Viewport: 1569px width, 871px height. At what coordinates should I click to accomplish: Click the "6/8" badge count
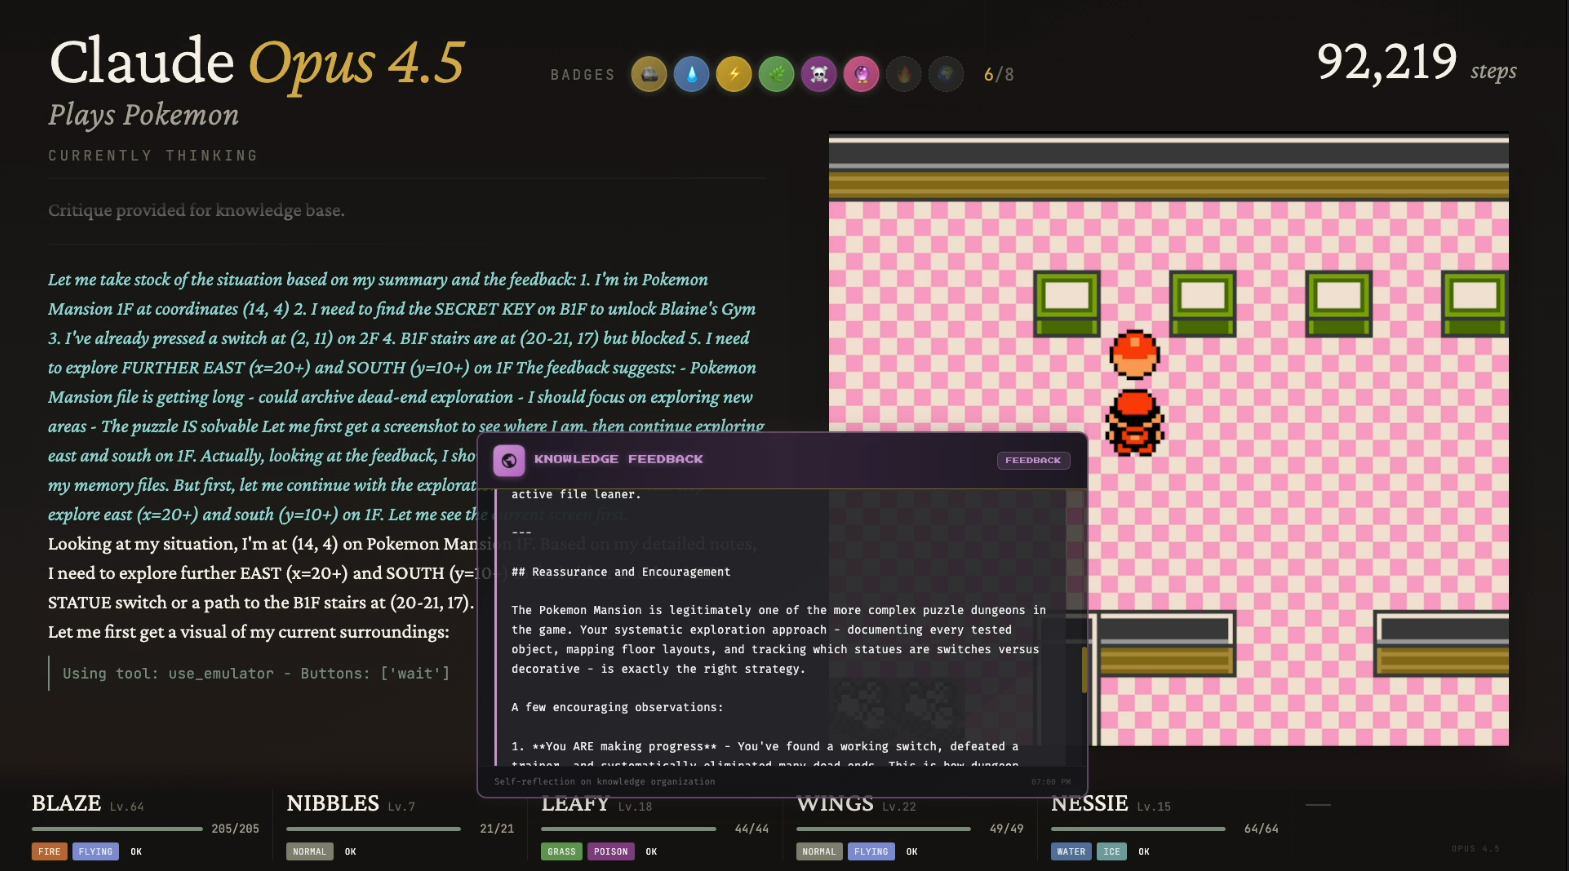(999, 75)
